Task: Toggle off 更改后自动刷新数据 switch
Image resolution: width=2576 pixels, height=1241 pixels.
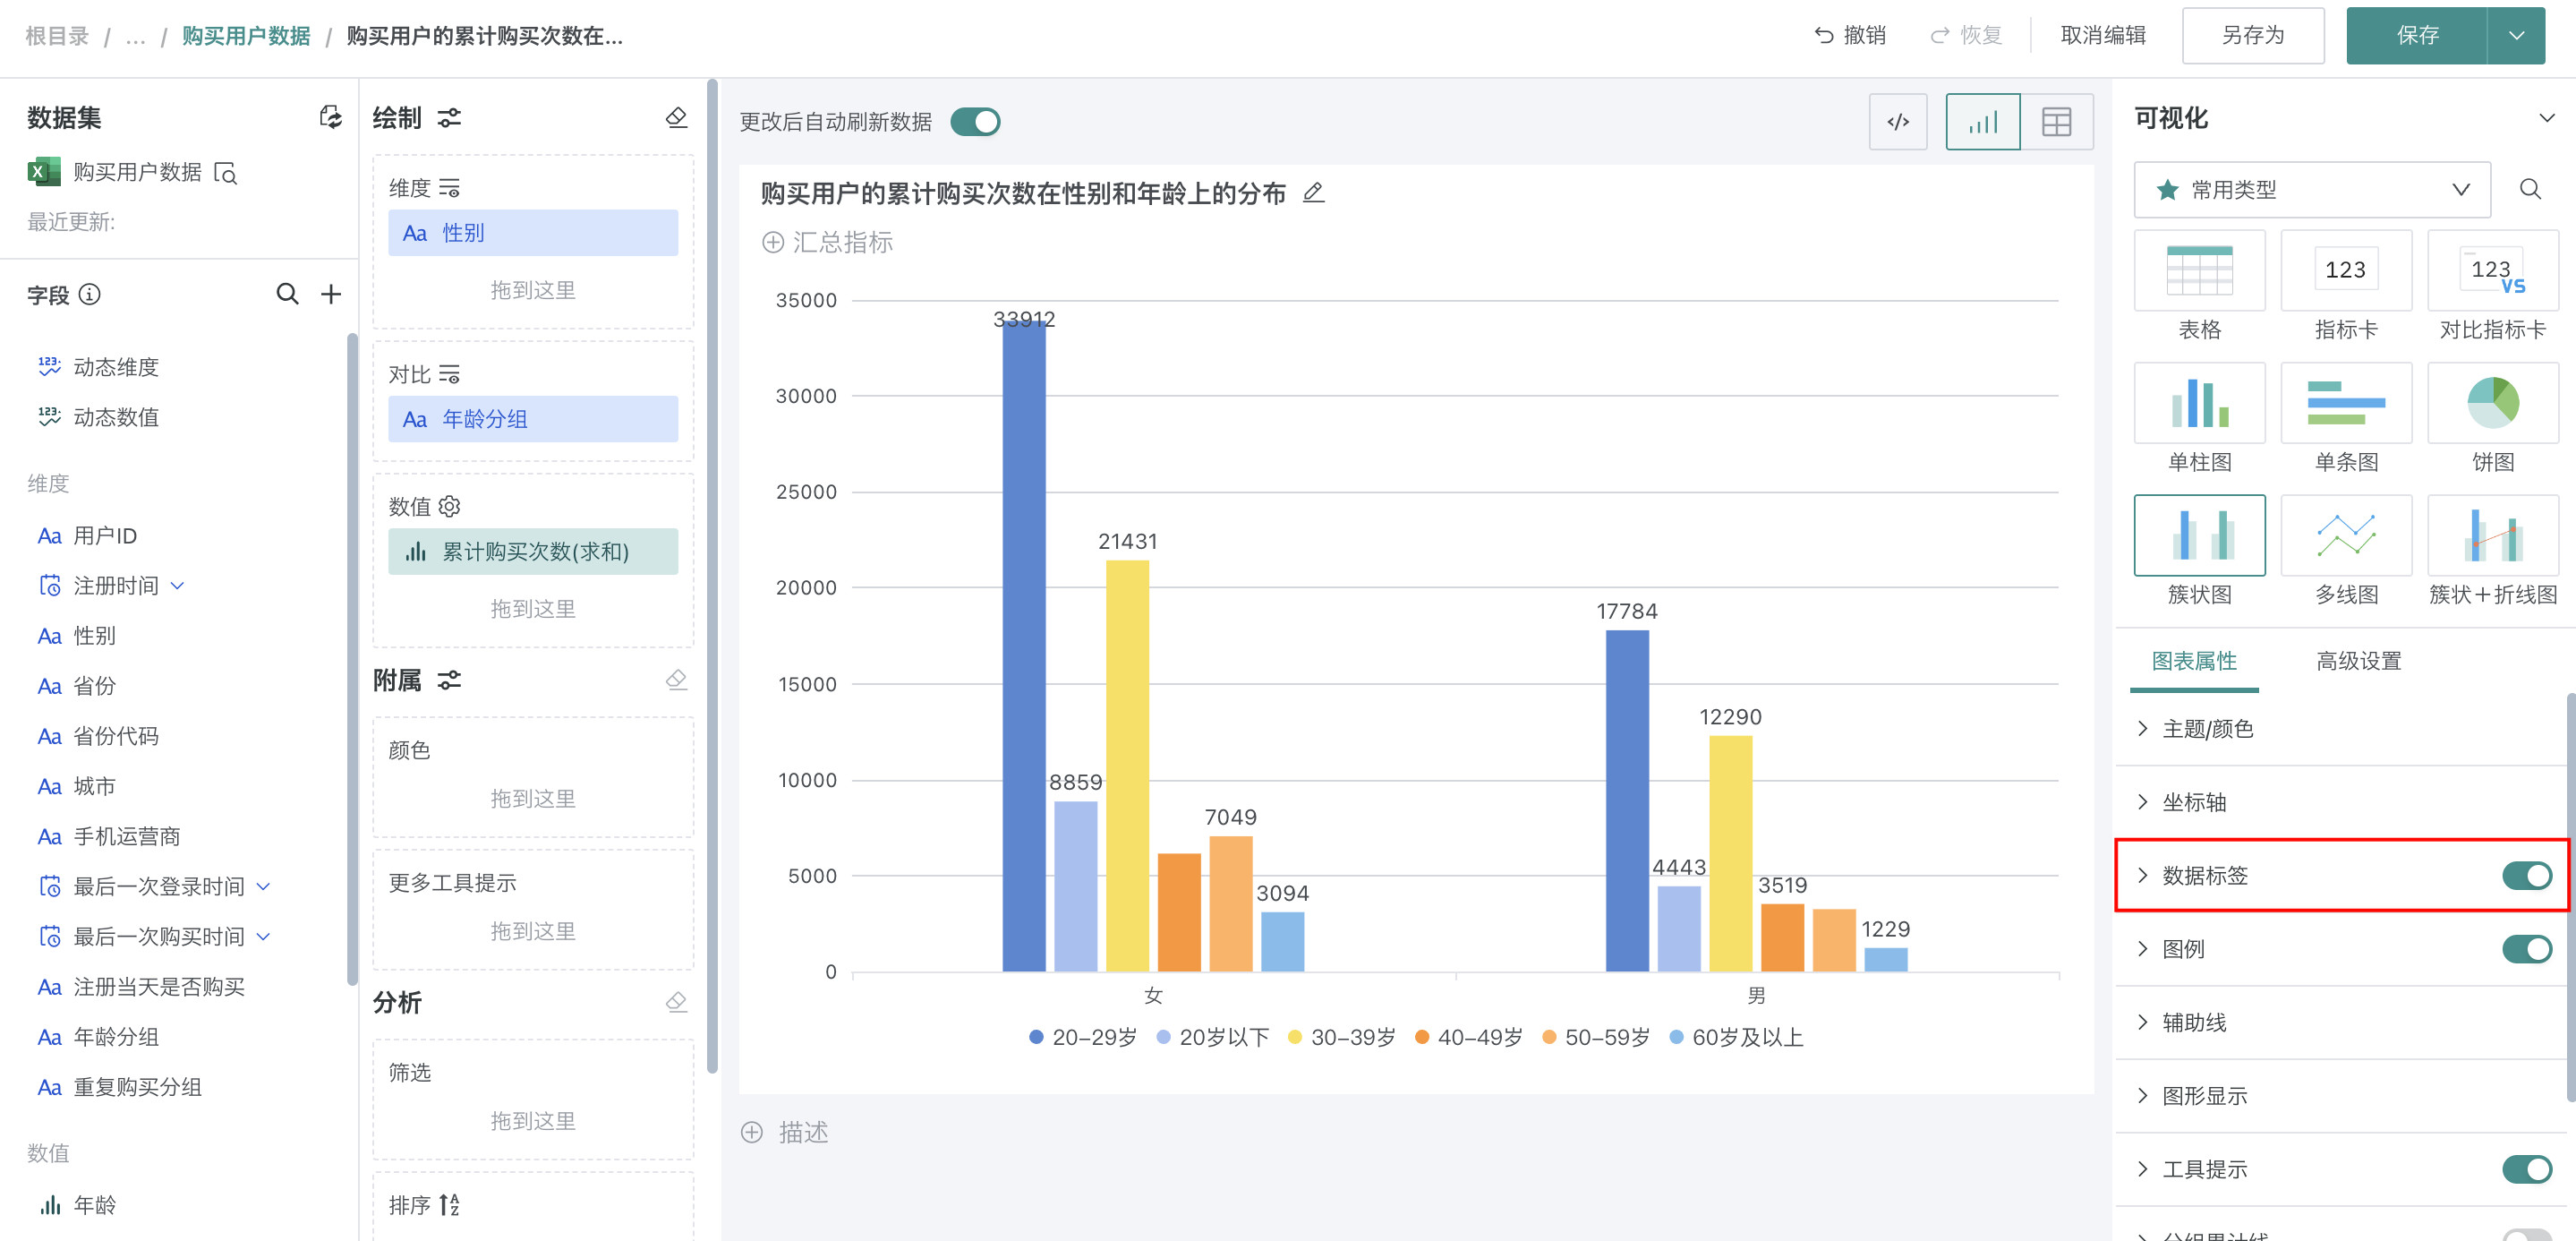Action: click(975, 122)
